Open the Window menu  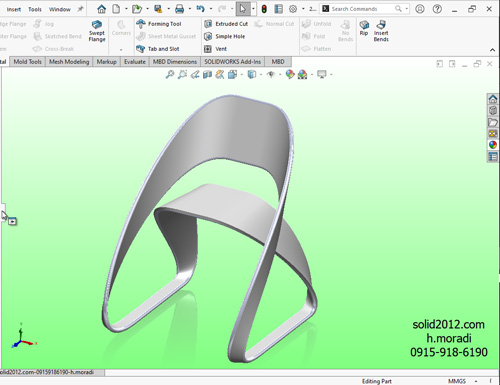pos(60,9)
